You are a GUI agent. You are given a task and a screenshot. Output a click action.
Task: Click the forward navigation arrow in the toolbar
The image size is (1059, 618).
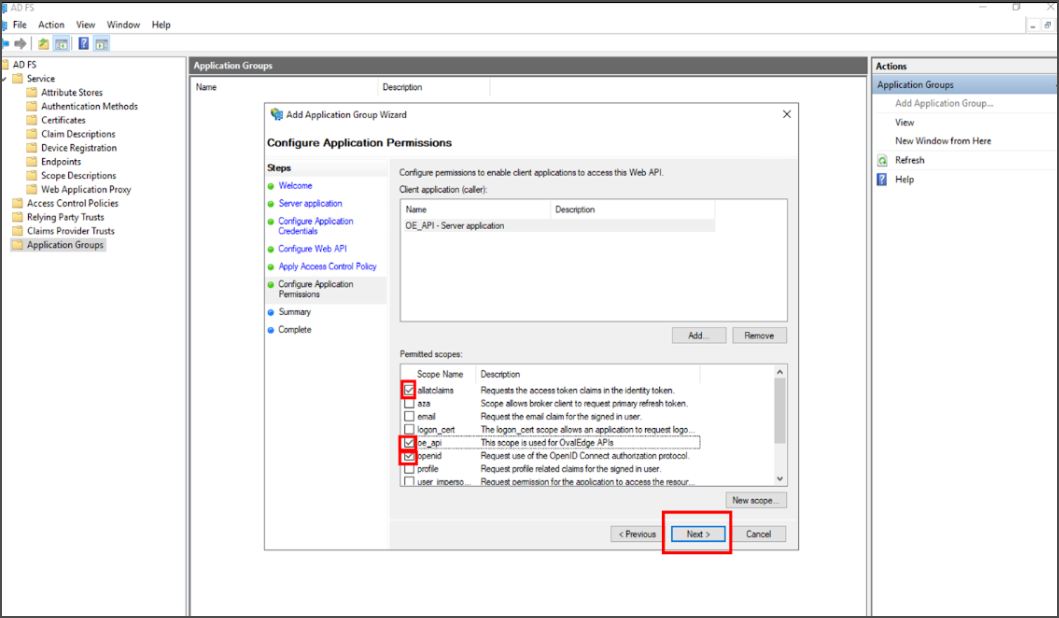[18, 43]
